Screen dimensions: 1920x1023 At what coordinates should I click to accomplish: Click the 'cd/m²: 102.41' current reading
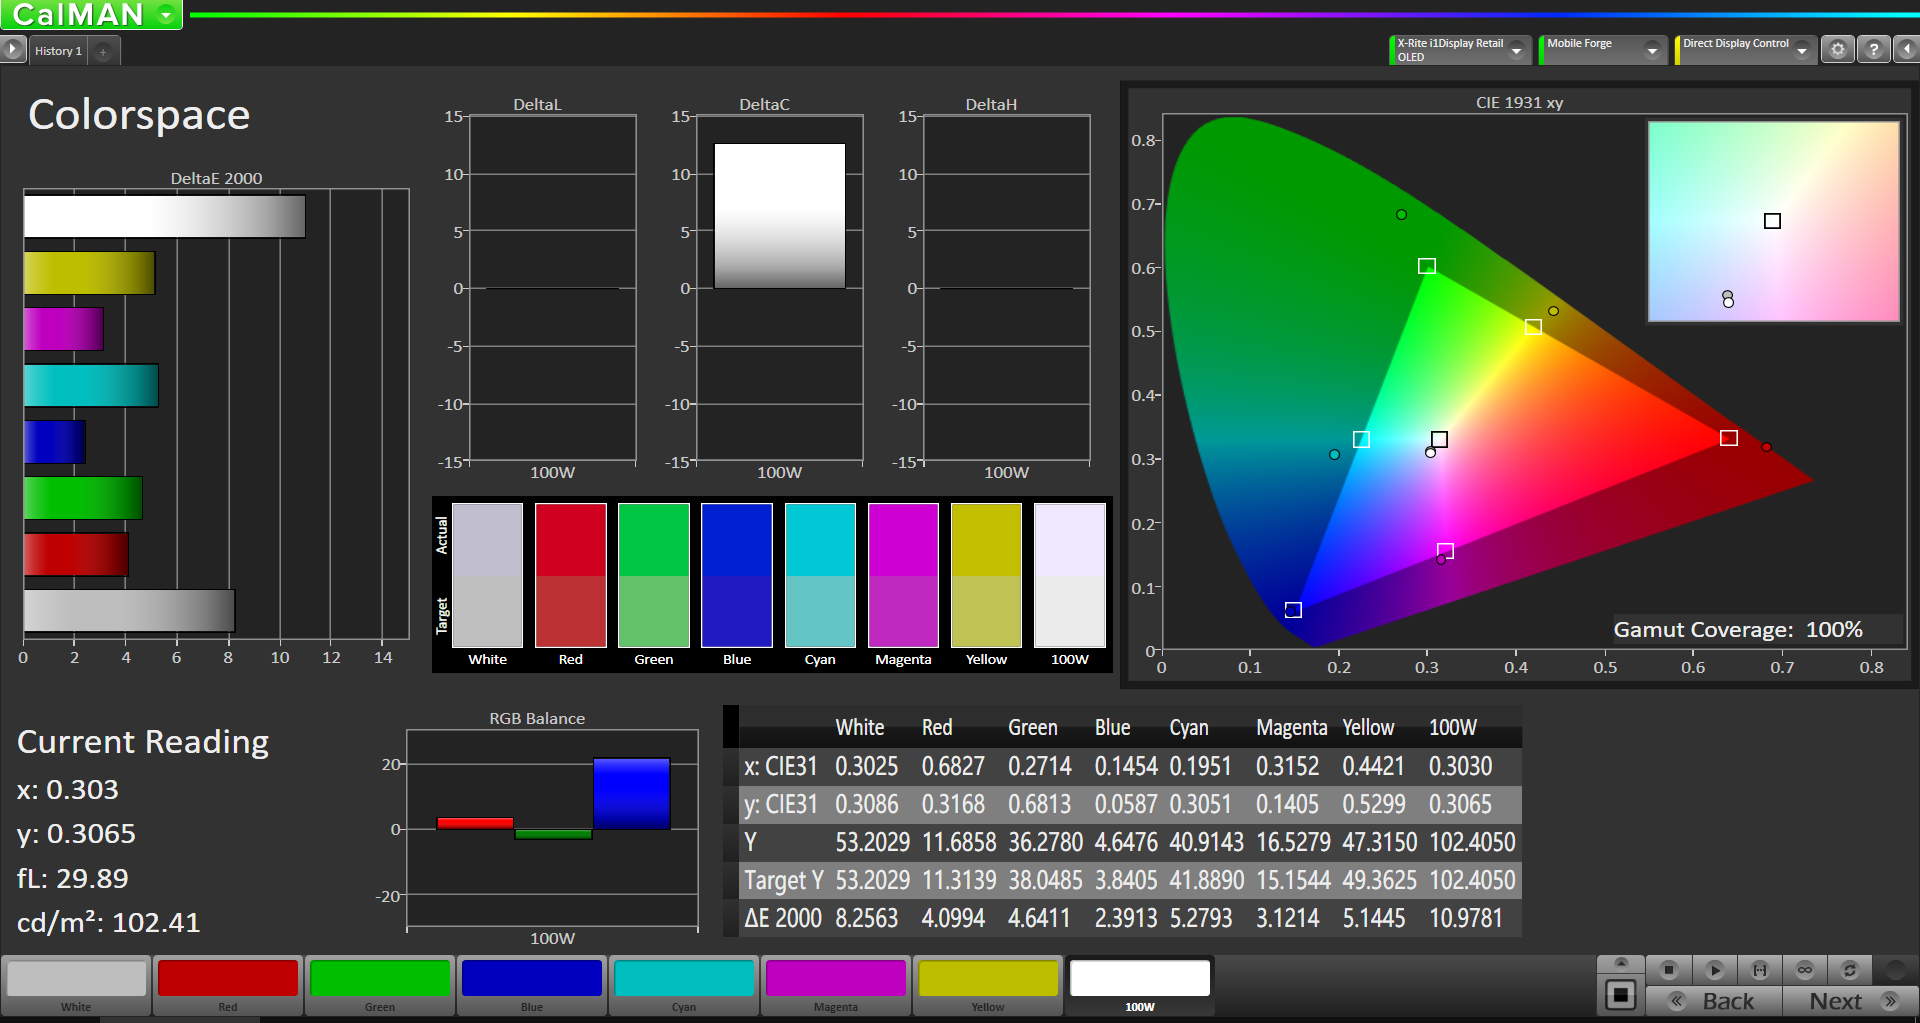(x=109, y=922)
